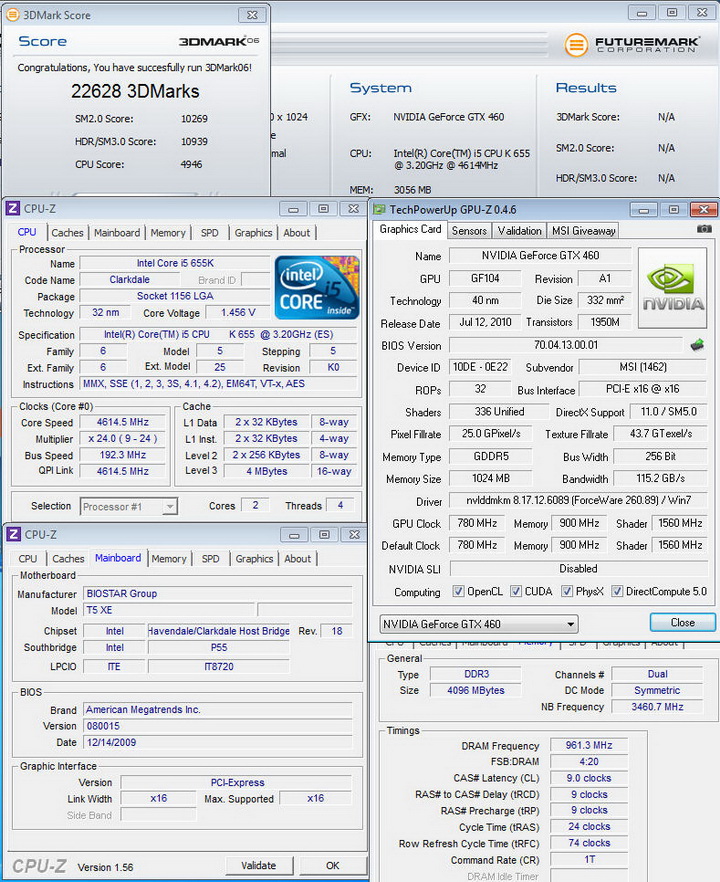
Task: Minimize the Futuremark main window
Action: coord(642,12)
